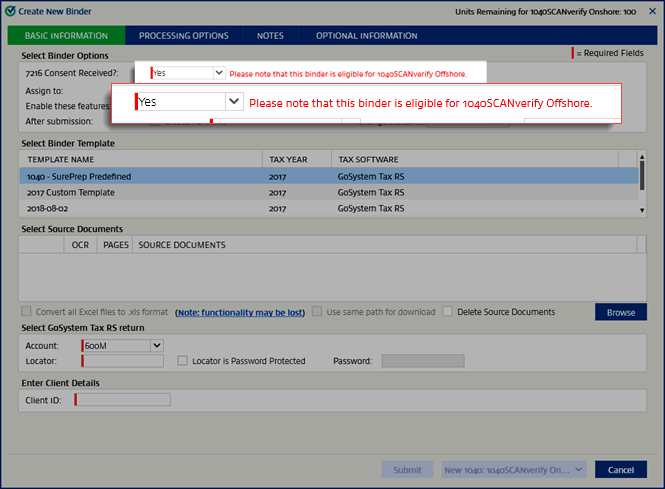The image size is (665, 489).
Task: Click the Basic Information tab
Action: point(66,36)
